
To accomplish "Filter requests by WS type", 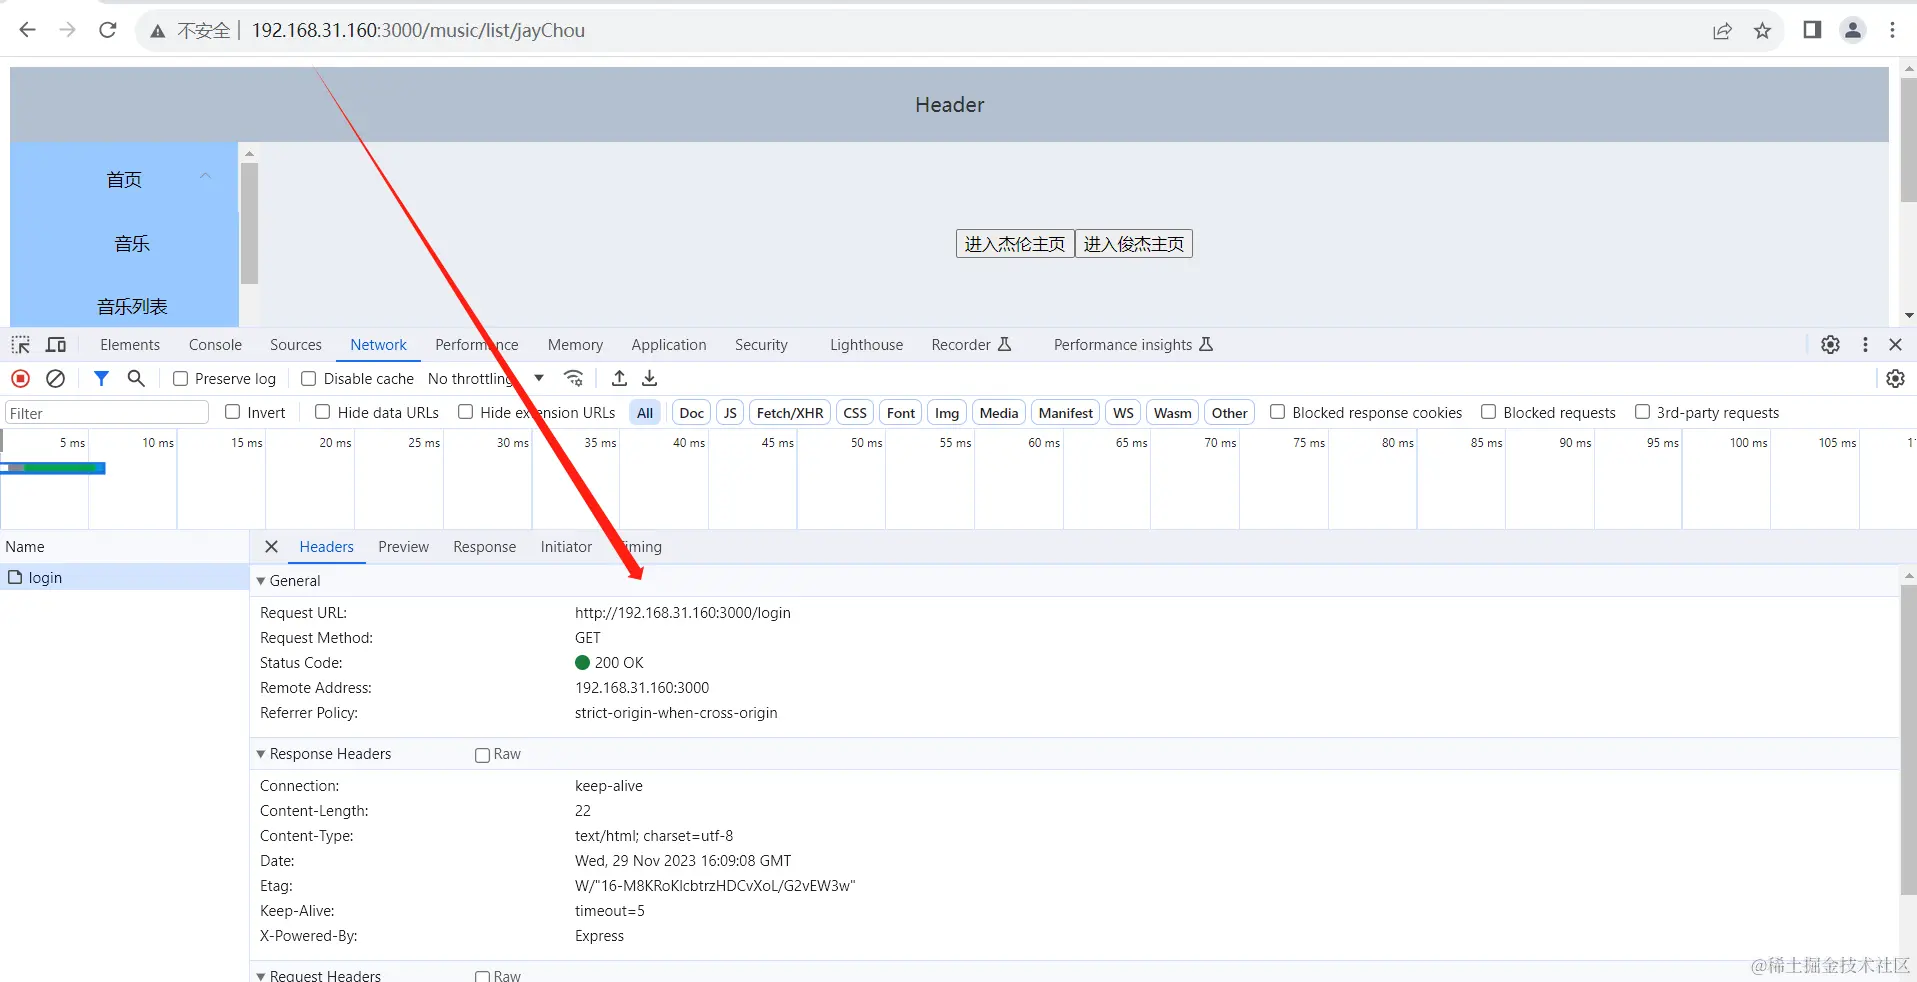I will (1123, 413).
